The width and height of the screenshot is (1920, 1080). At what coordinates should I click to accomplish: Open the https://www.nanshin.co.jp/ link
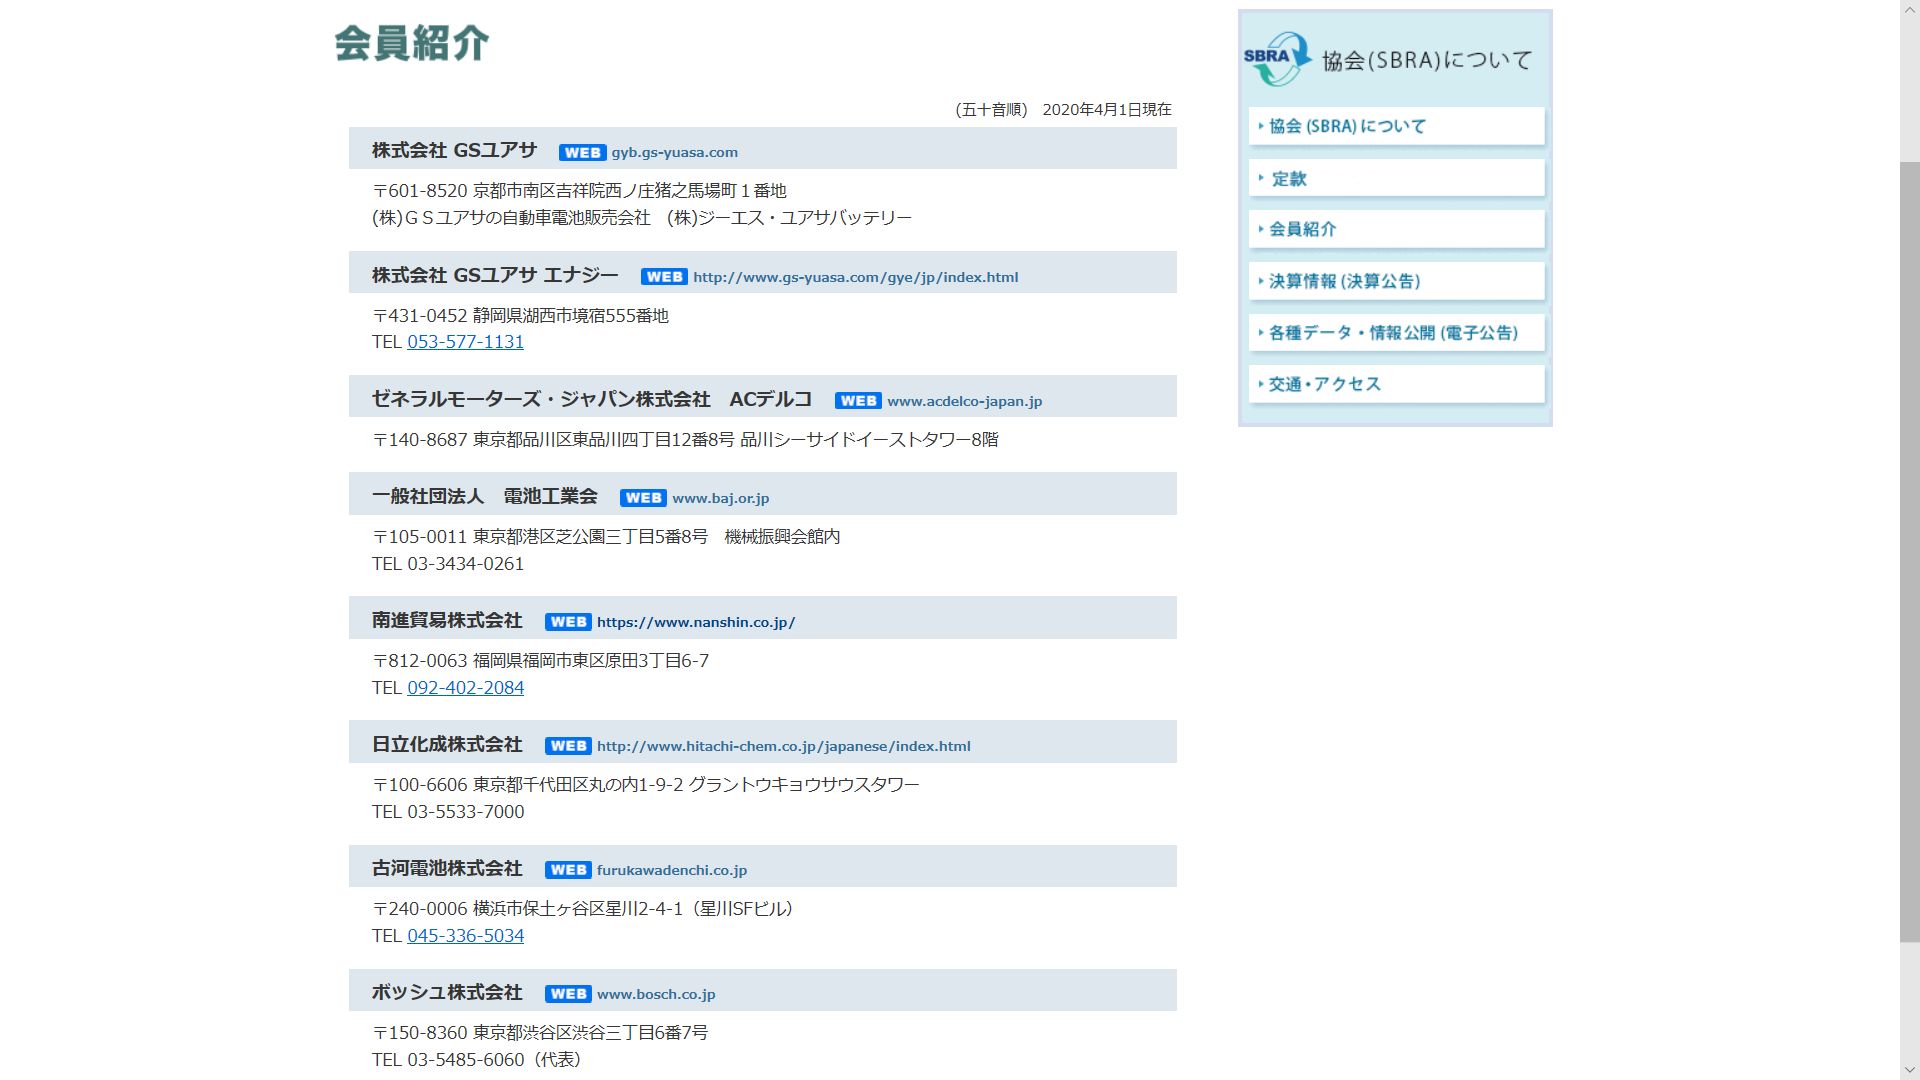696,622
